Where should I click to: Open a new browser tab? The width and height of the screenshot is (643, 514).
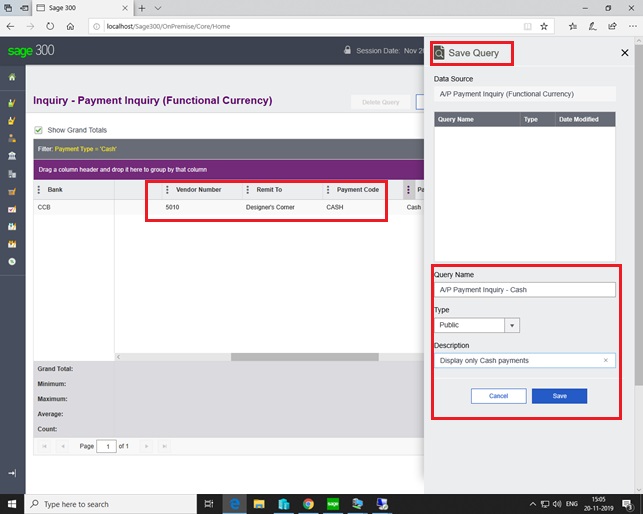coord(142,8)
